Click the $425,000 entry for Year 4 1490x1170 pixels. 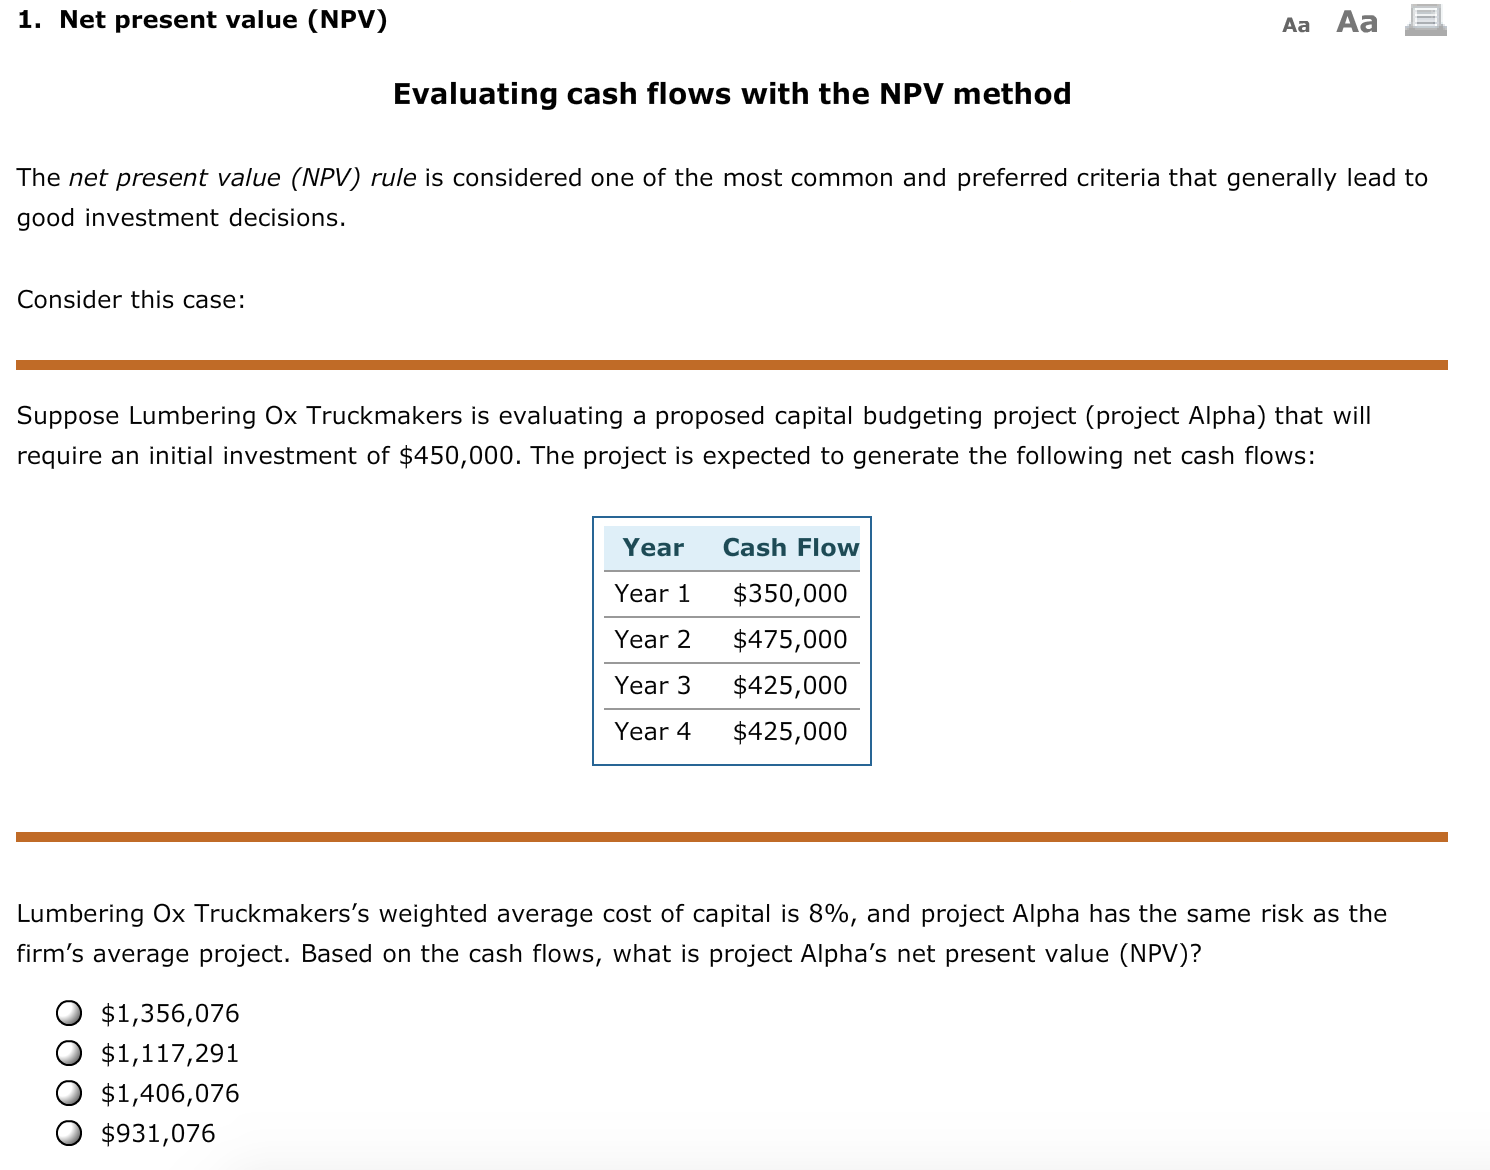click(x=788, y=731)
